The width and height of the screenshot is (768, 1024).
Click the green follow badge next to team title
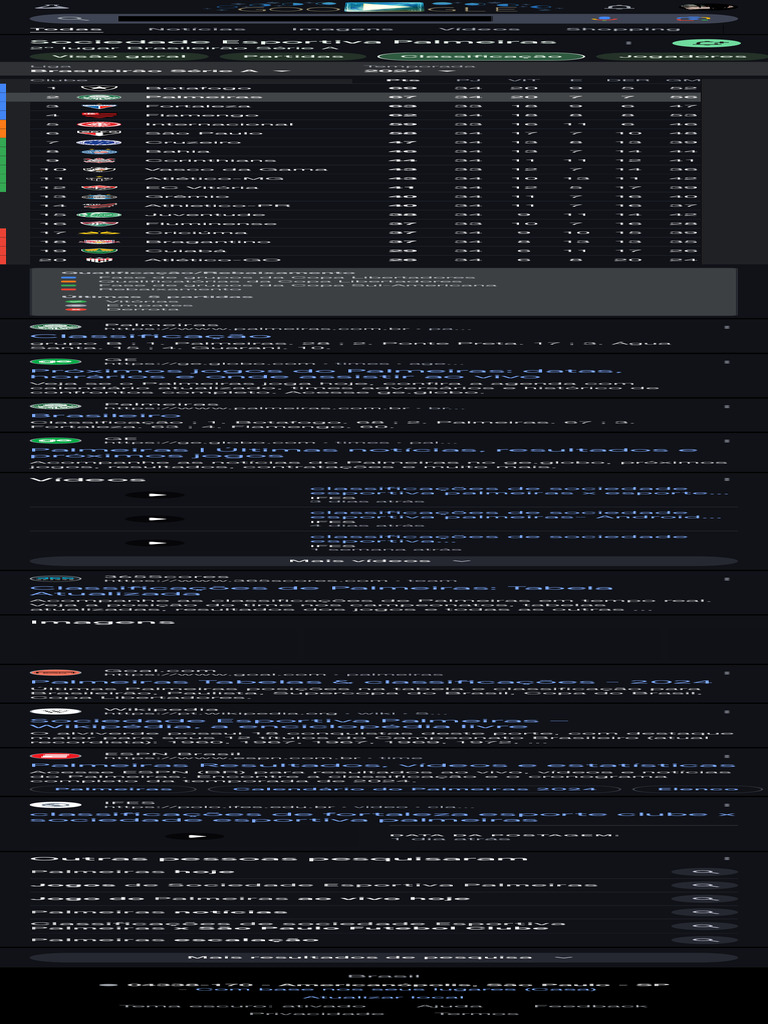click(706, 43)
